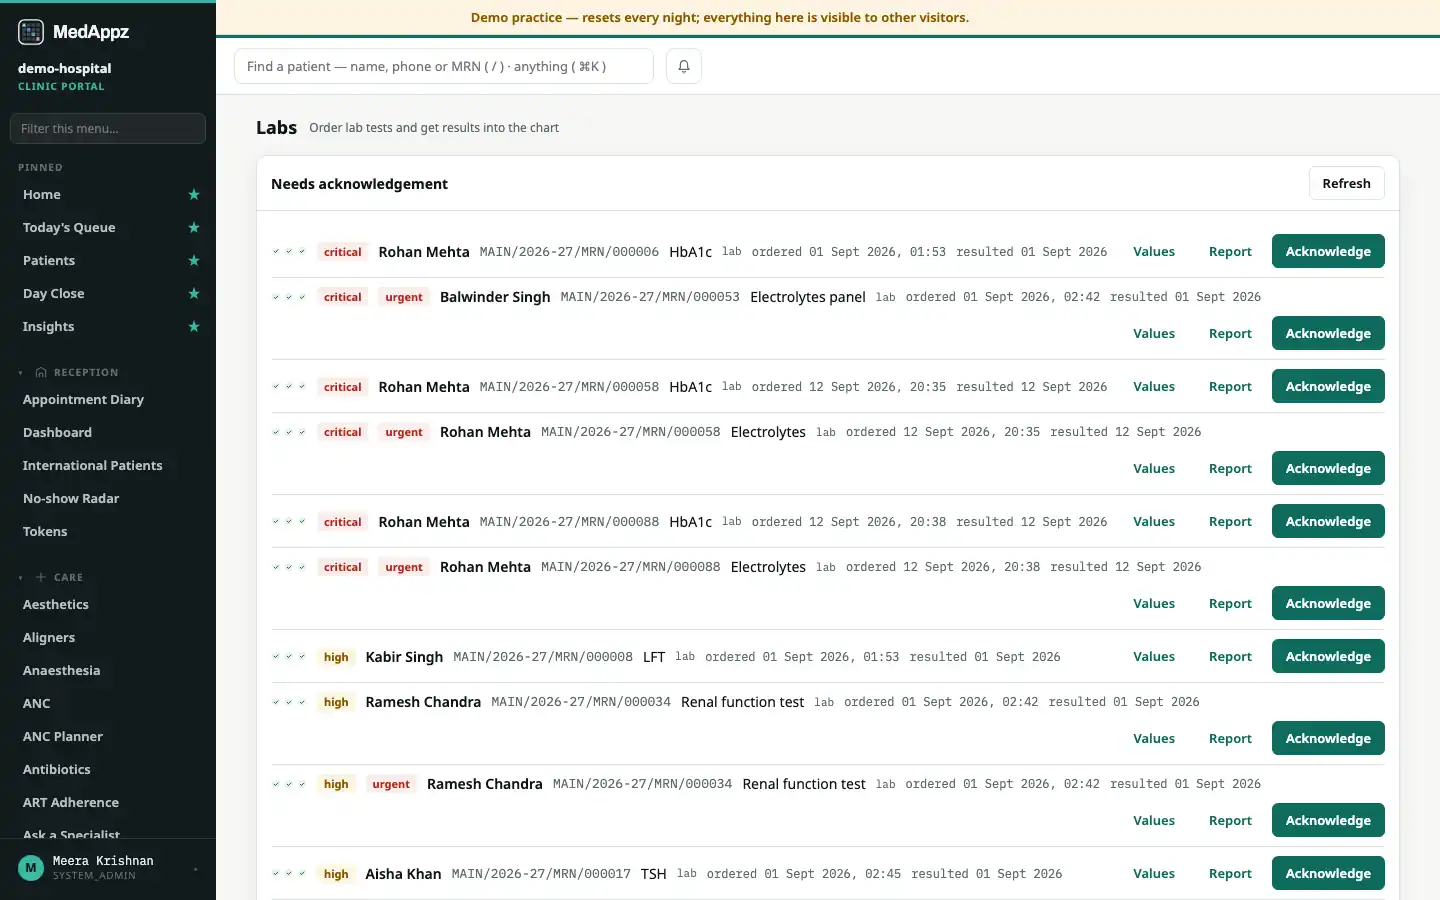The width and height of the screenshot is (1440, 900).
Task: Open Report for Balwinder Singh Electrolytes panel
Action: click(1230, 334)
